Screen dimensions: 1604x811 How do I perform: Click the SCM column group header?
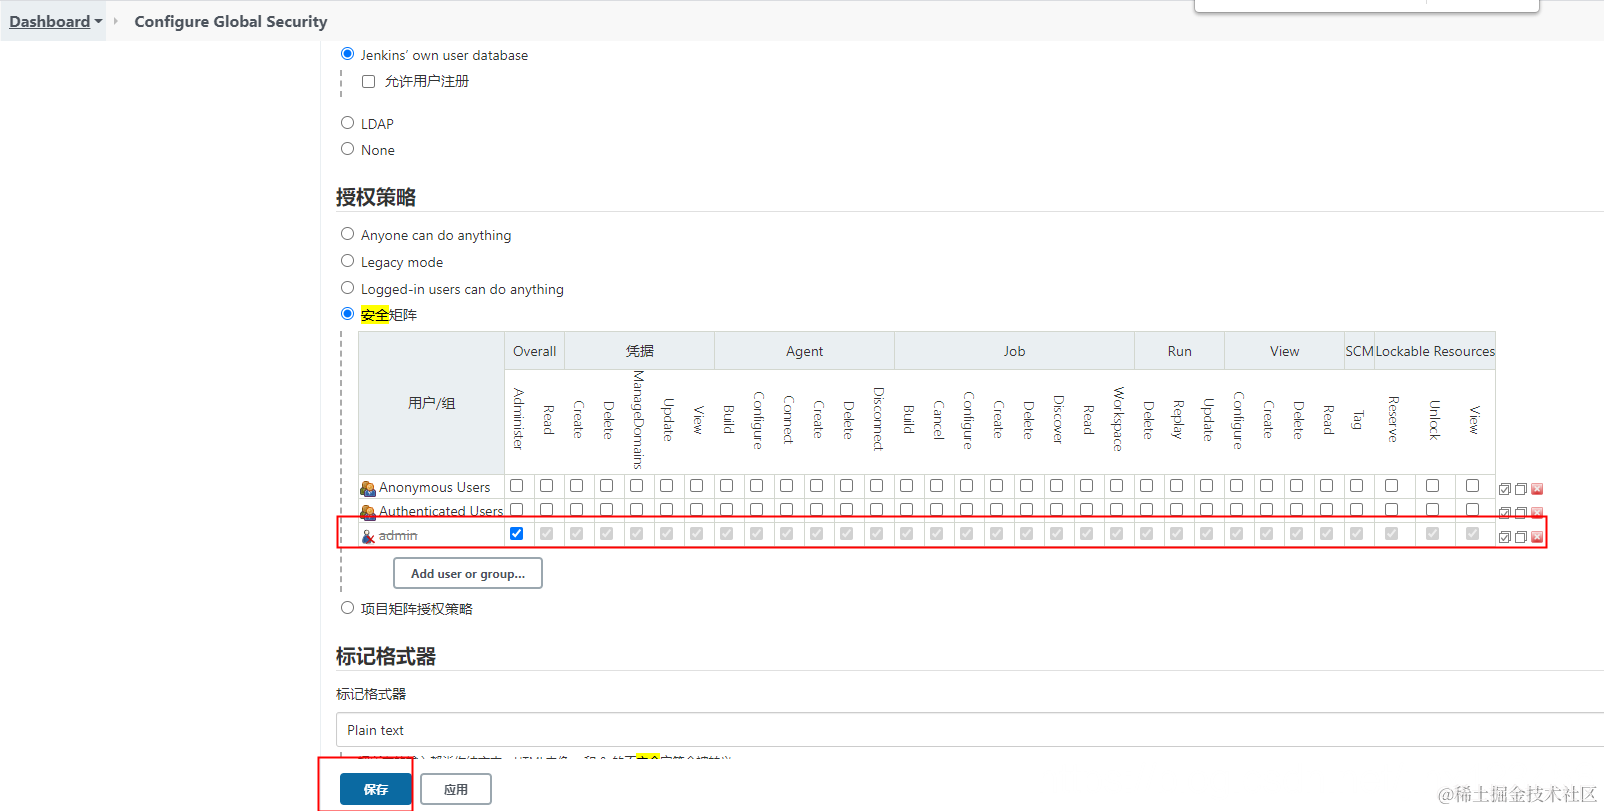(x=1359, y=351)
